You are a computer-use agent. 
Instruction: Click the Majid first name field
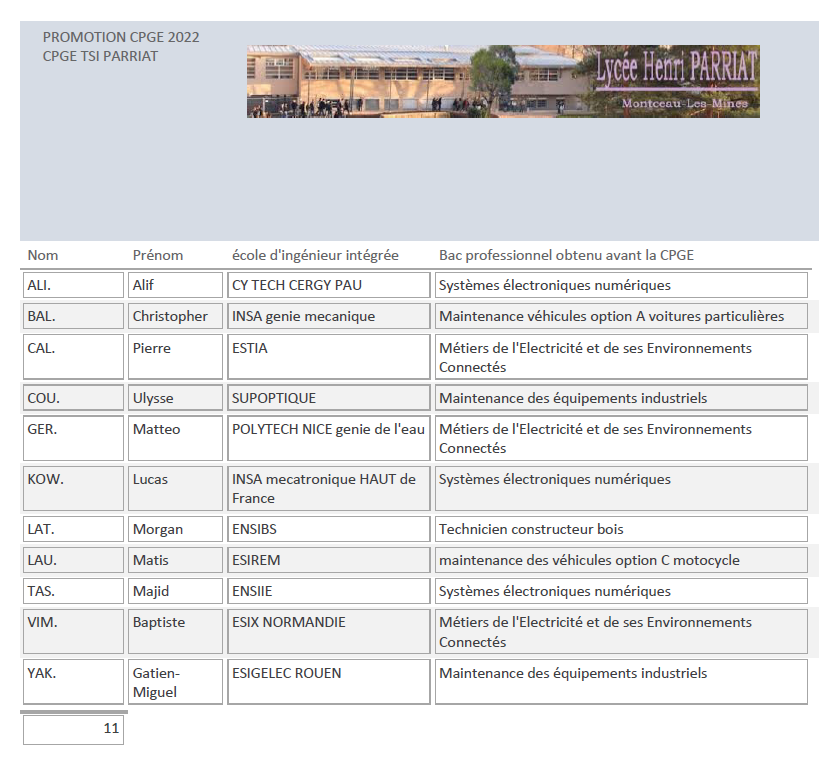click(x=175, y=591)
